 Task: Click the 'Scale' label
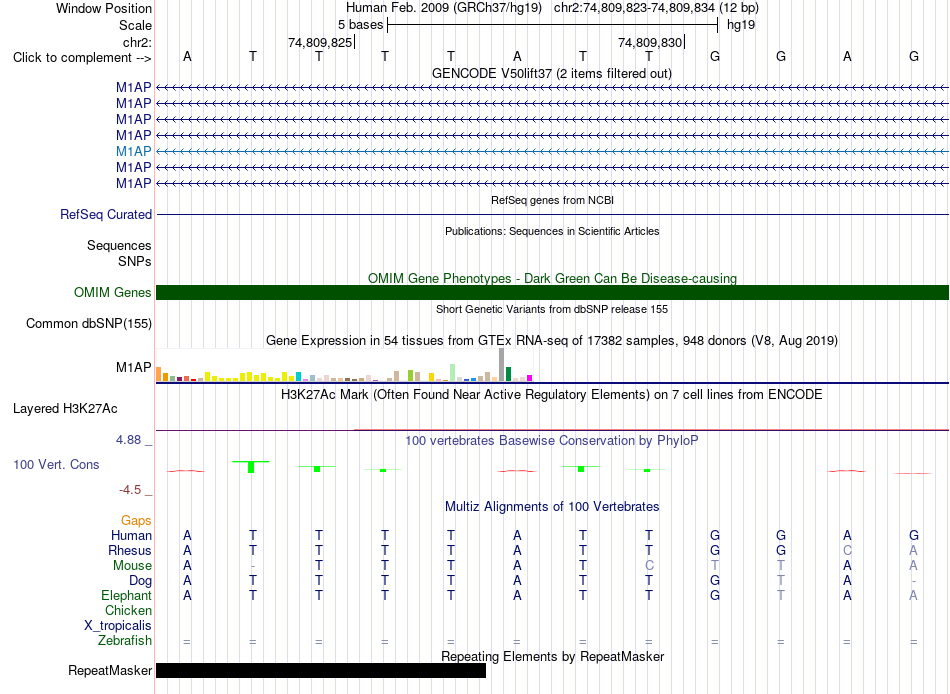[135, 25]
